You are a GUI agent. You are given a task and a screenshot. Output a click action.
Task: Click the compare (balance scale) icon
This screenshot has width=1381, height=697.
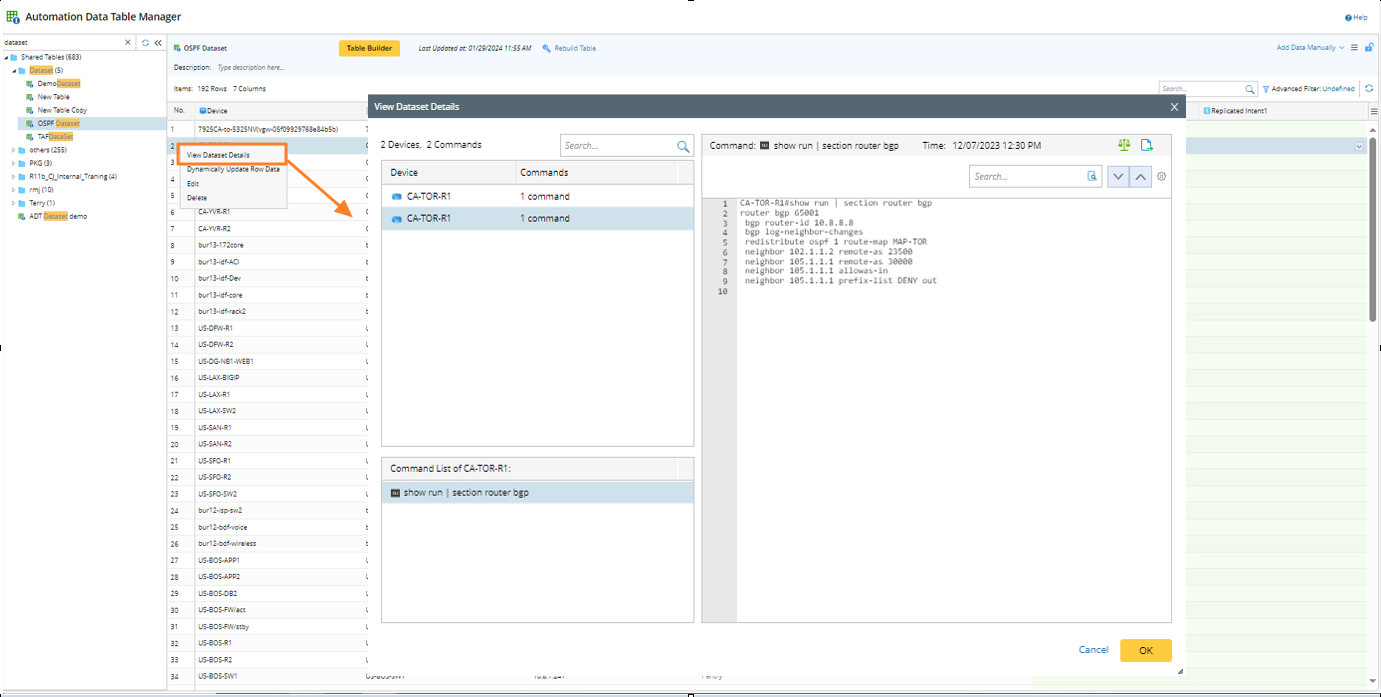click(1124, 145)
